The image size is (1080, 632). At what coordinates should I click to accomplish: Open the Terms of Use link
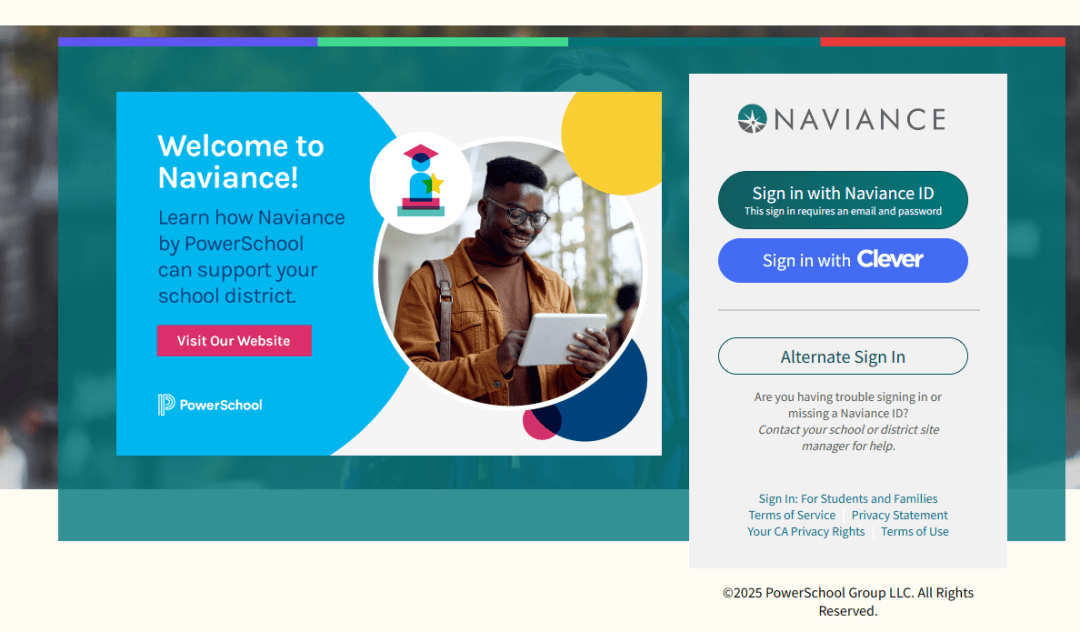point(915,531)
